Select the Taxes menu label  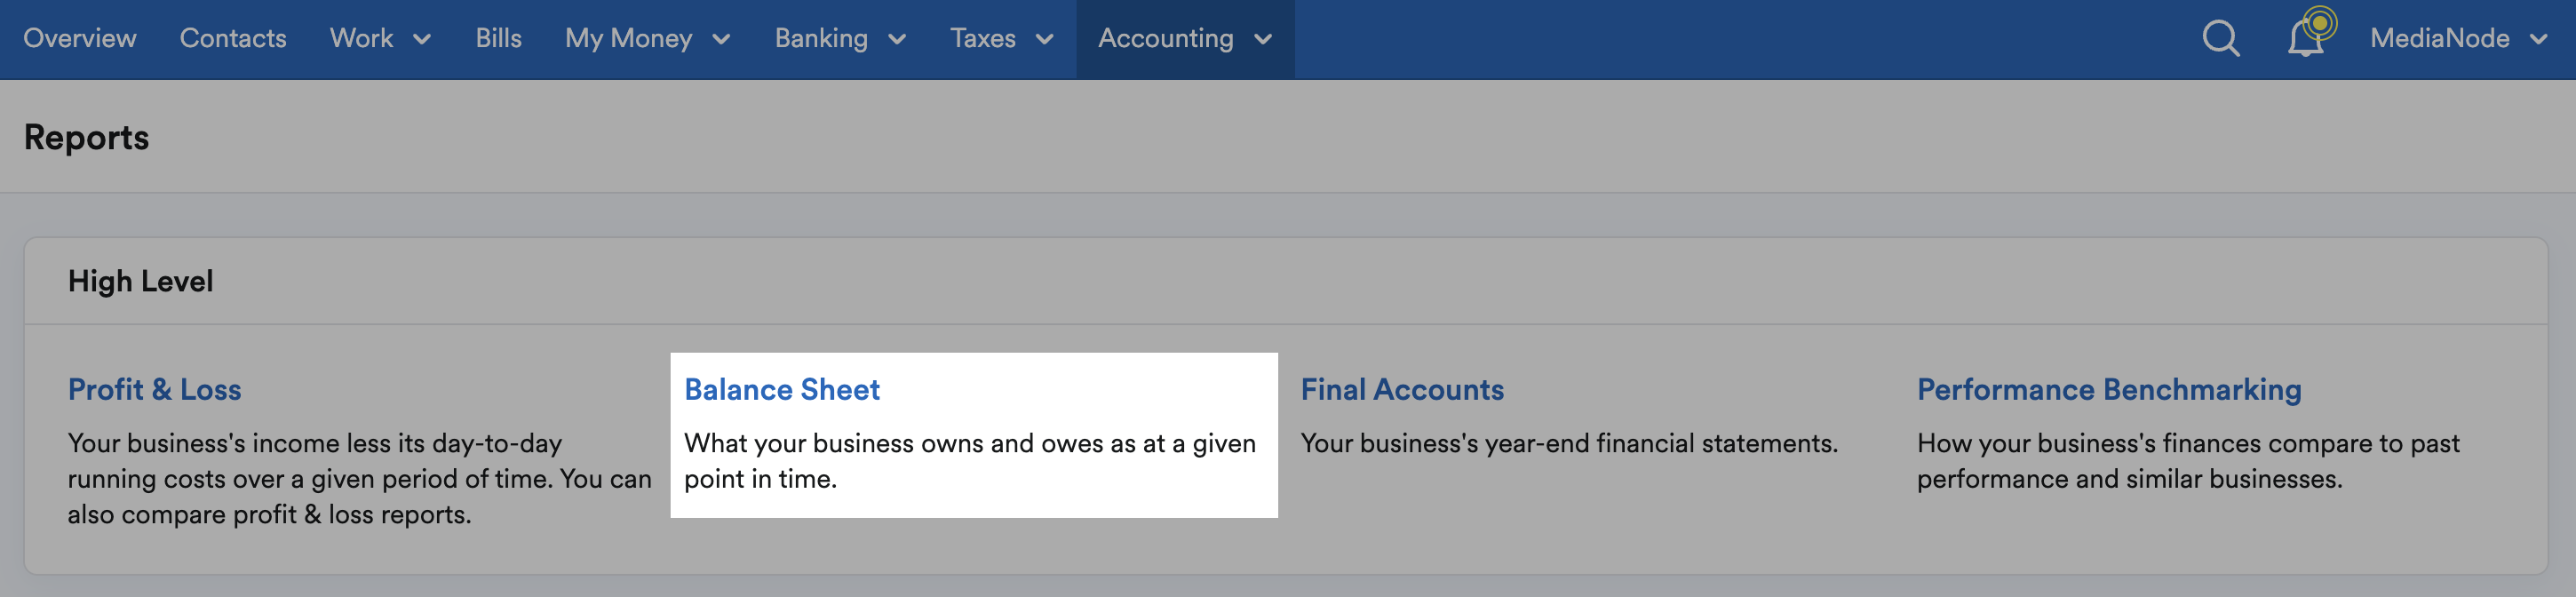point(983,39)
